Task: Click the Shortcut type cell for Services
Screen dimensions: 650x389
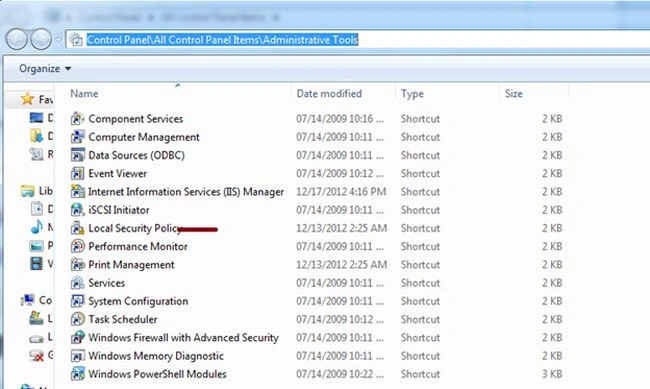Action: coord(420,283)
